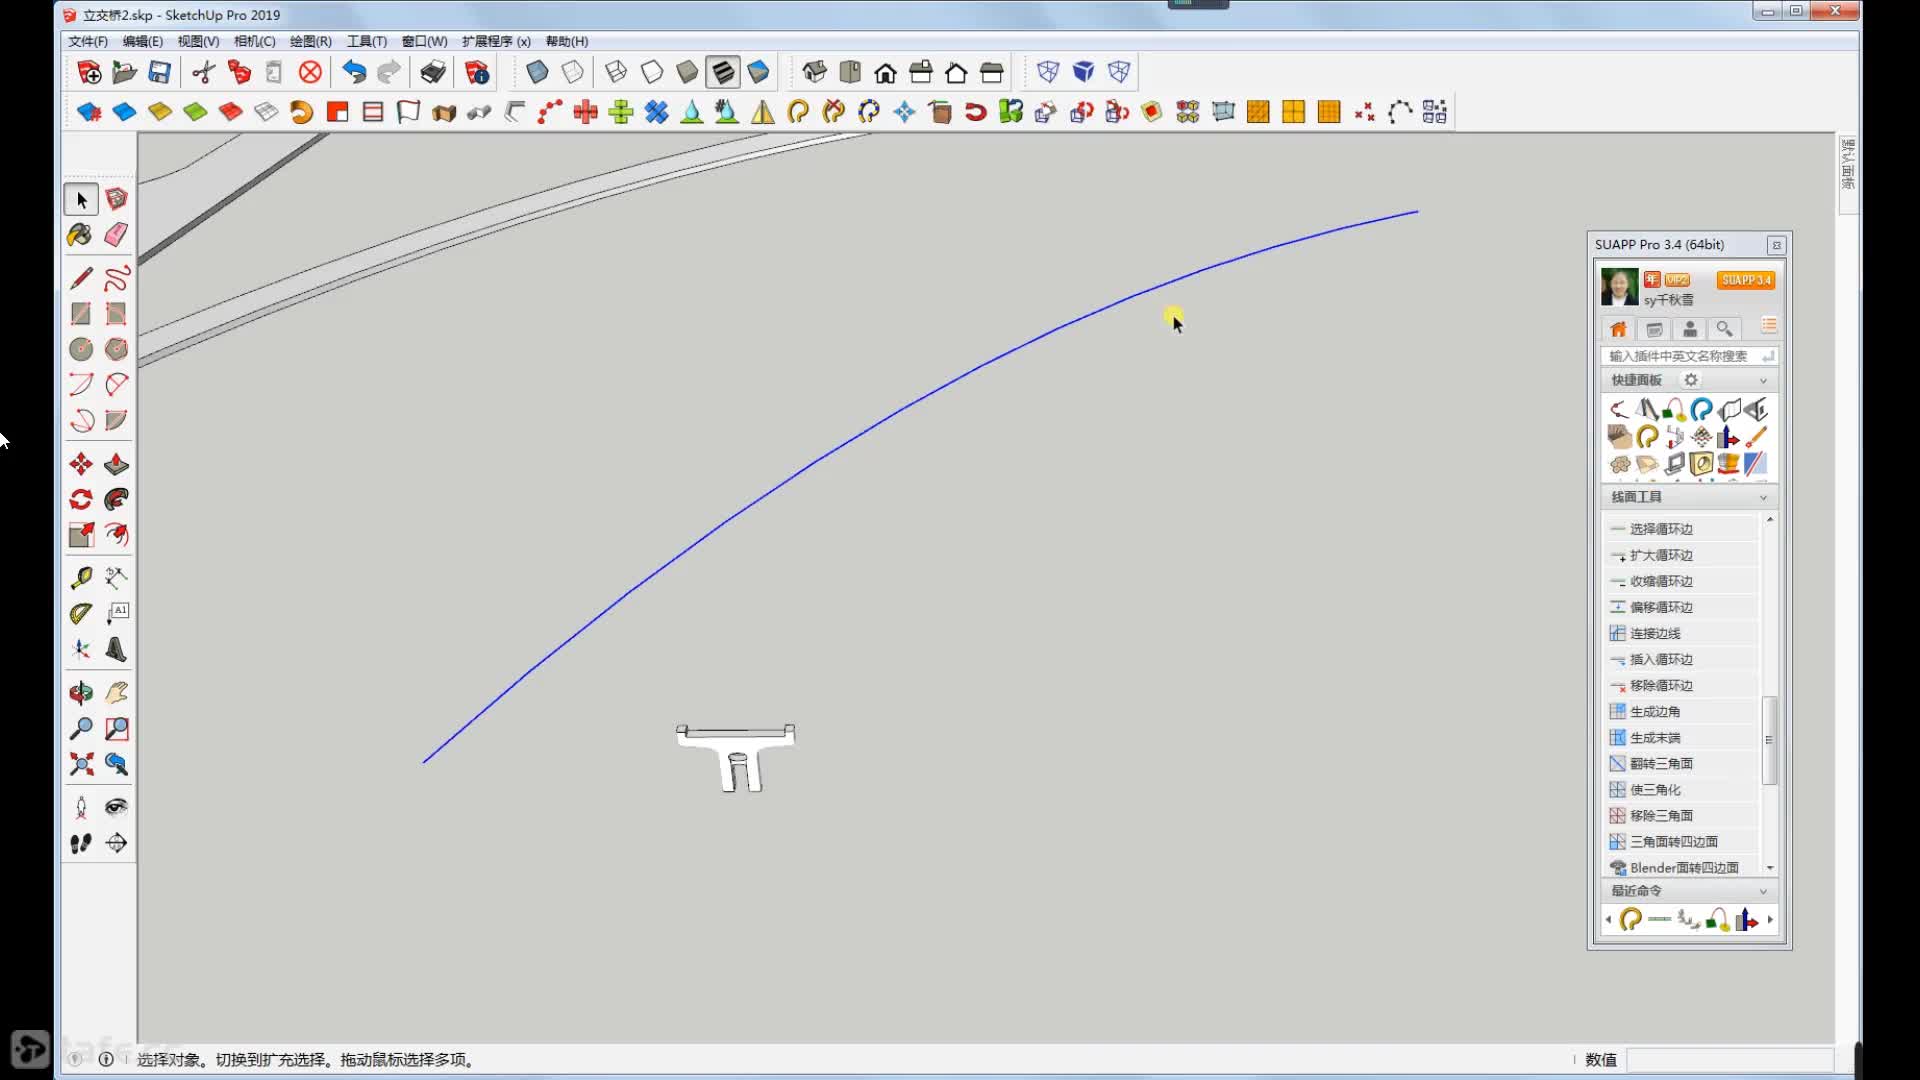Select the Tape Measure tool

(x=81, y=577)
